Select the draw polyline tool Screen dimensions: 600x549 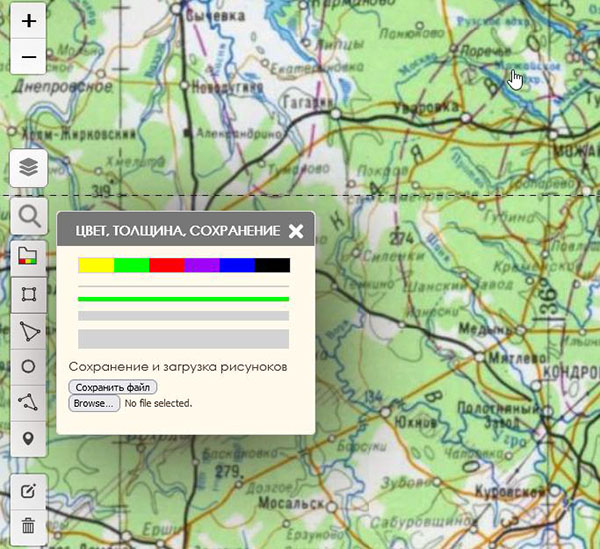pos(28,402)
